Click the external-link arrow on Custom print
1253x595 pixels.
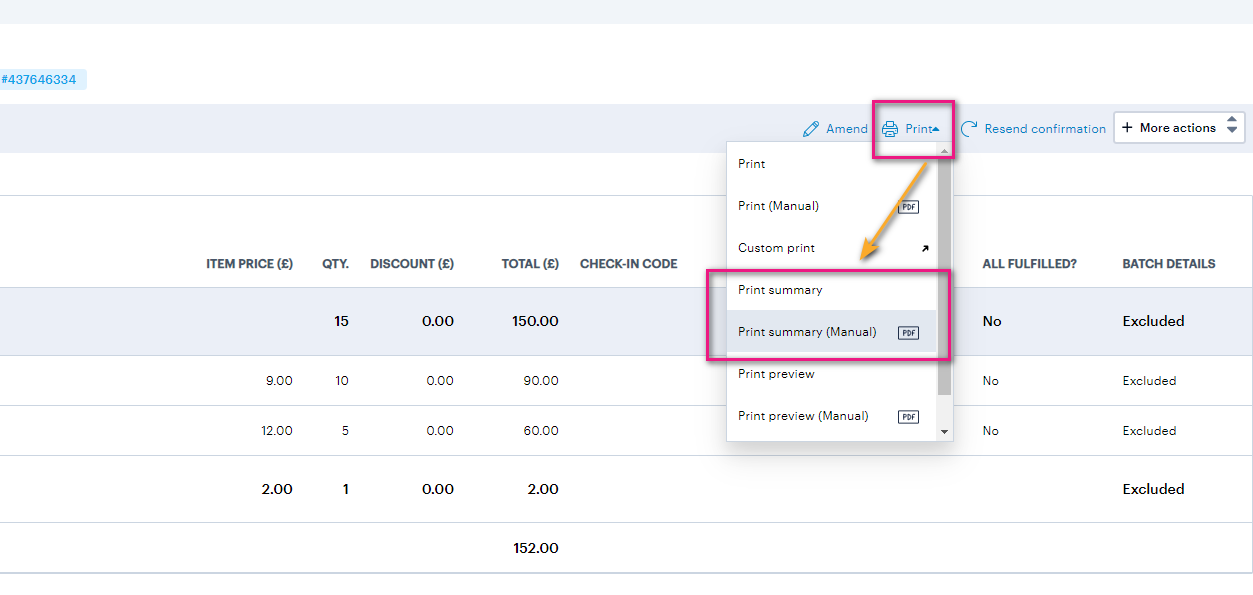926,248
